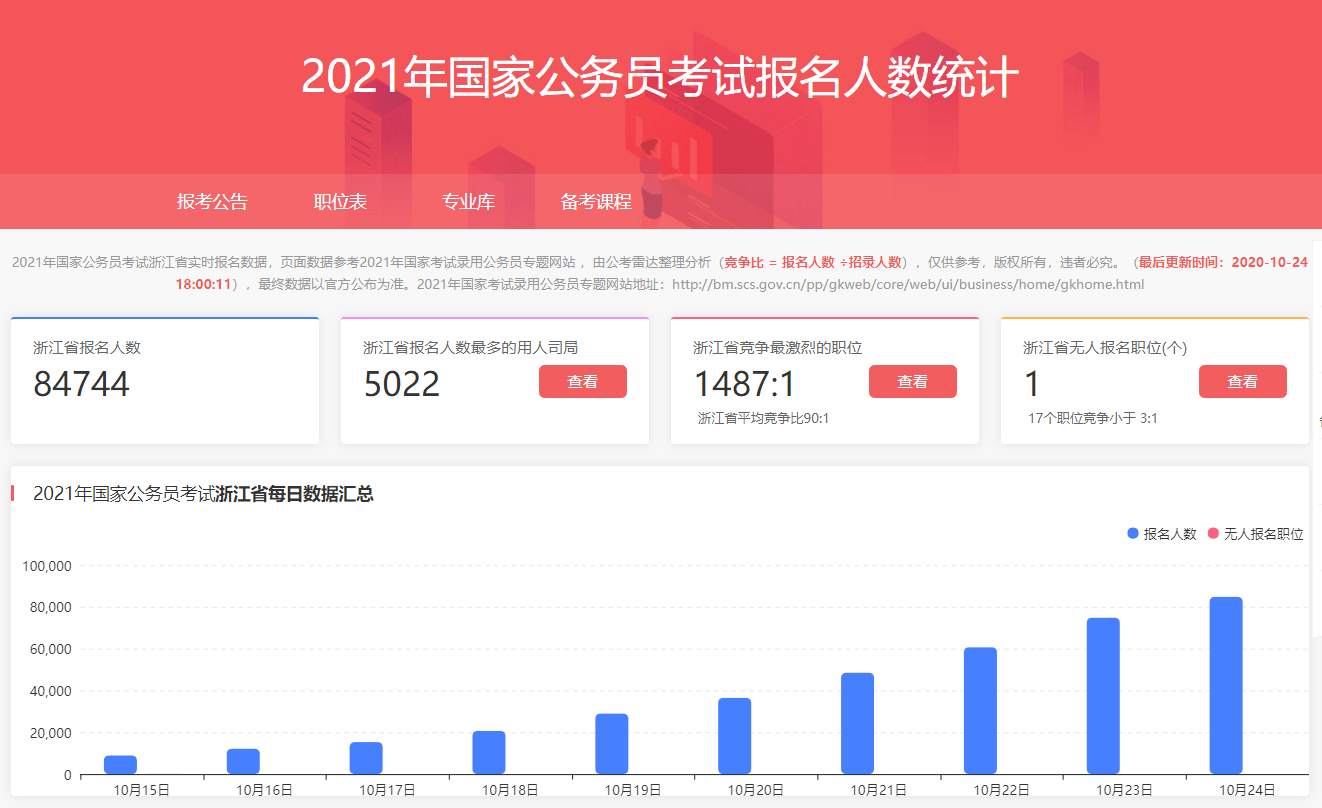Image resolution: width=1322 pixels, height=808 pixels.
Task: Click 查看 for 报名人数最多的用人司局
Action: tap(583, 382)
